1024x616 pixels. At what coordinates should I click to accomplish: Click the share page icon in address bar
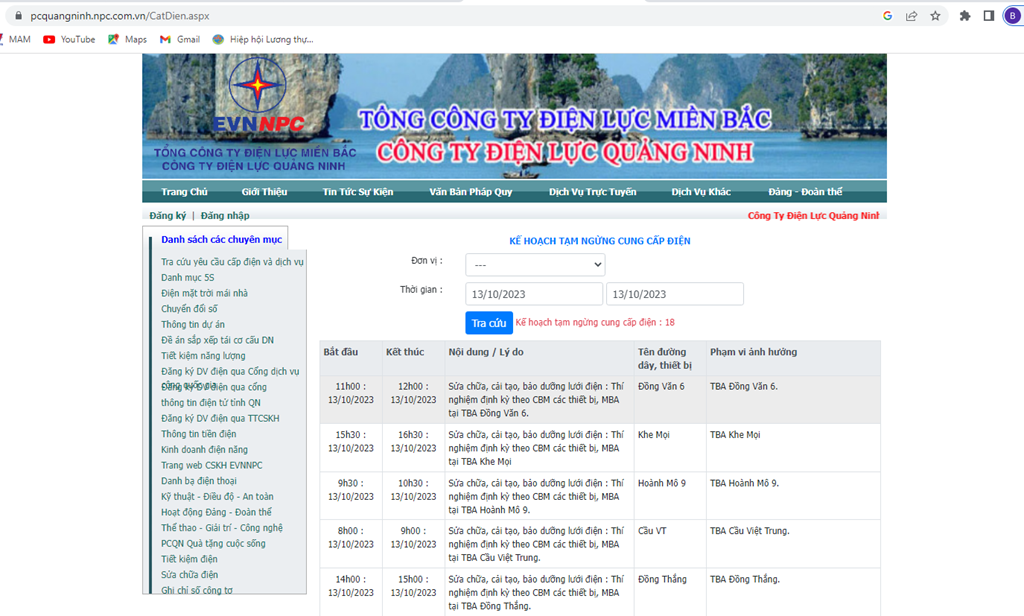(x=911, y=16)
